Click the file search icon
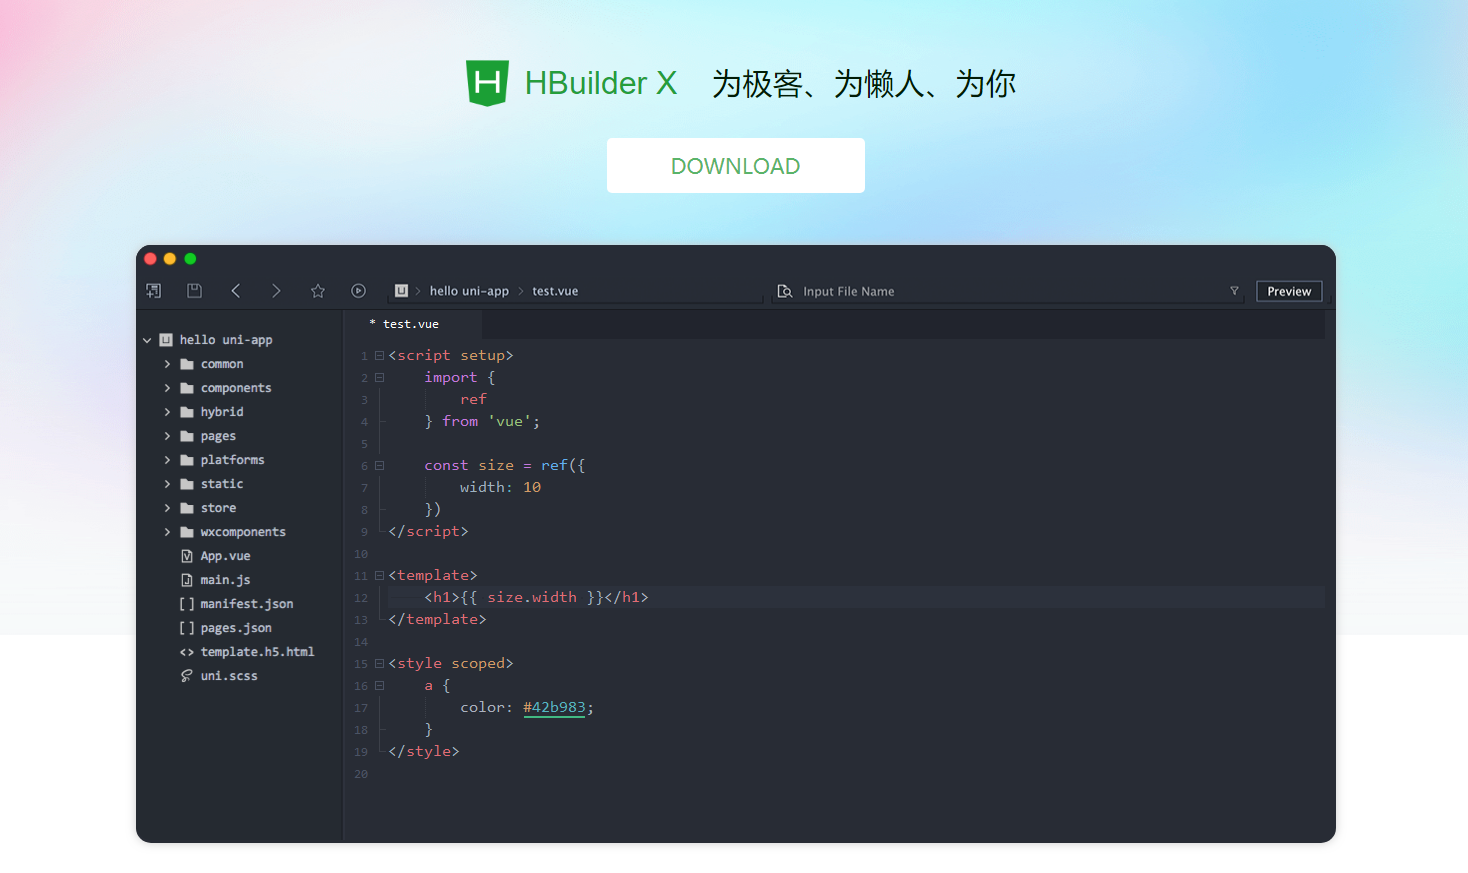This screenshot has width=1468, height=873. 785,291
